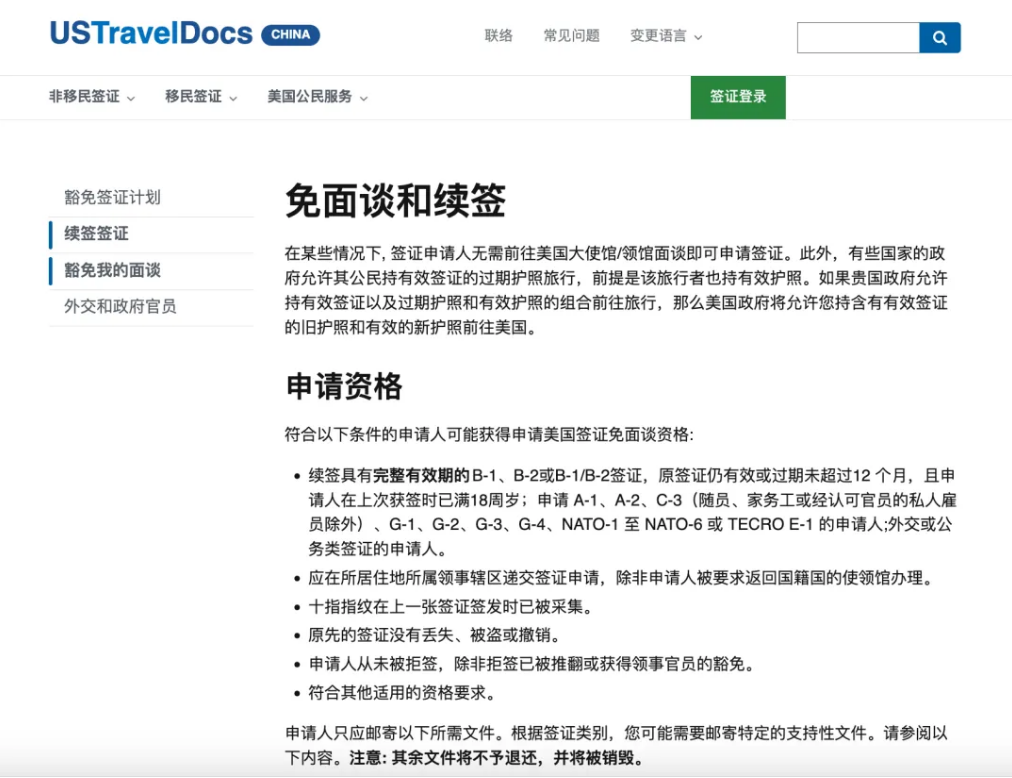This screenshot has width=1012, height=778.
Task: Open the 移民签证 dropdown menu
Action: (201, 97)
